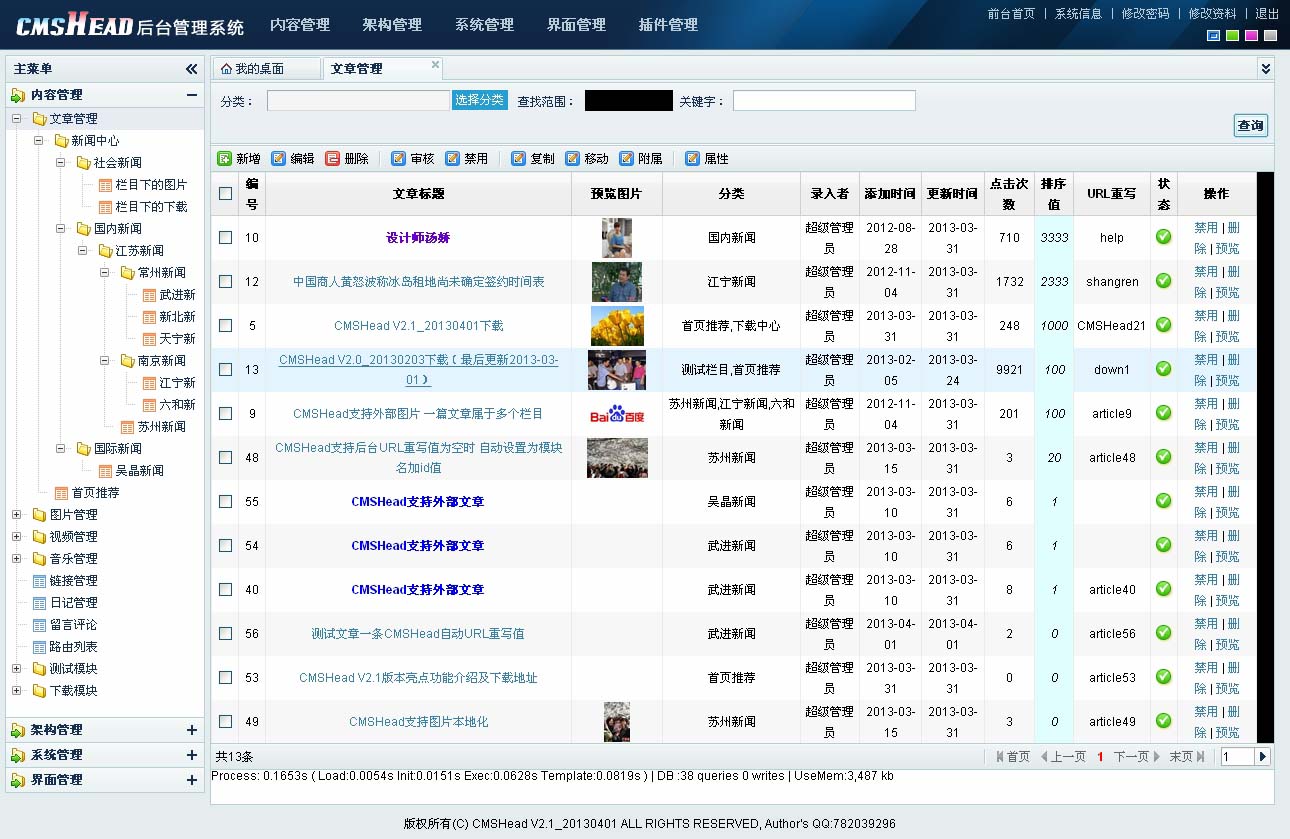Expand the 架构管理 sidebar section
The width and height of the screenshot is (1290, 839).
click(191, 730)
